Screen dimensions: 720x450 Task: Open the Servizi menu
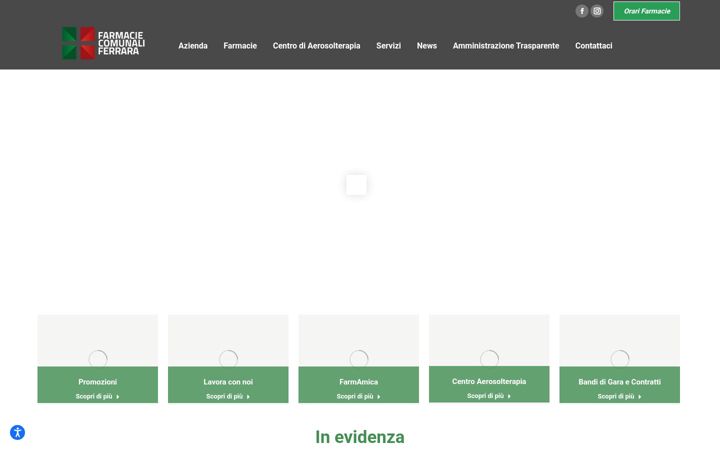tap(388, 46)
